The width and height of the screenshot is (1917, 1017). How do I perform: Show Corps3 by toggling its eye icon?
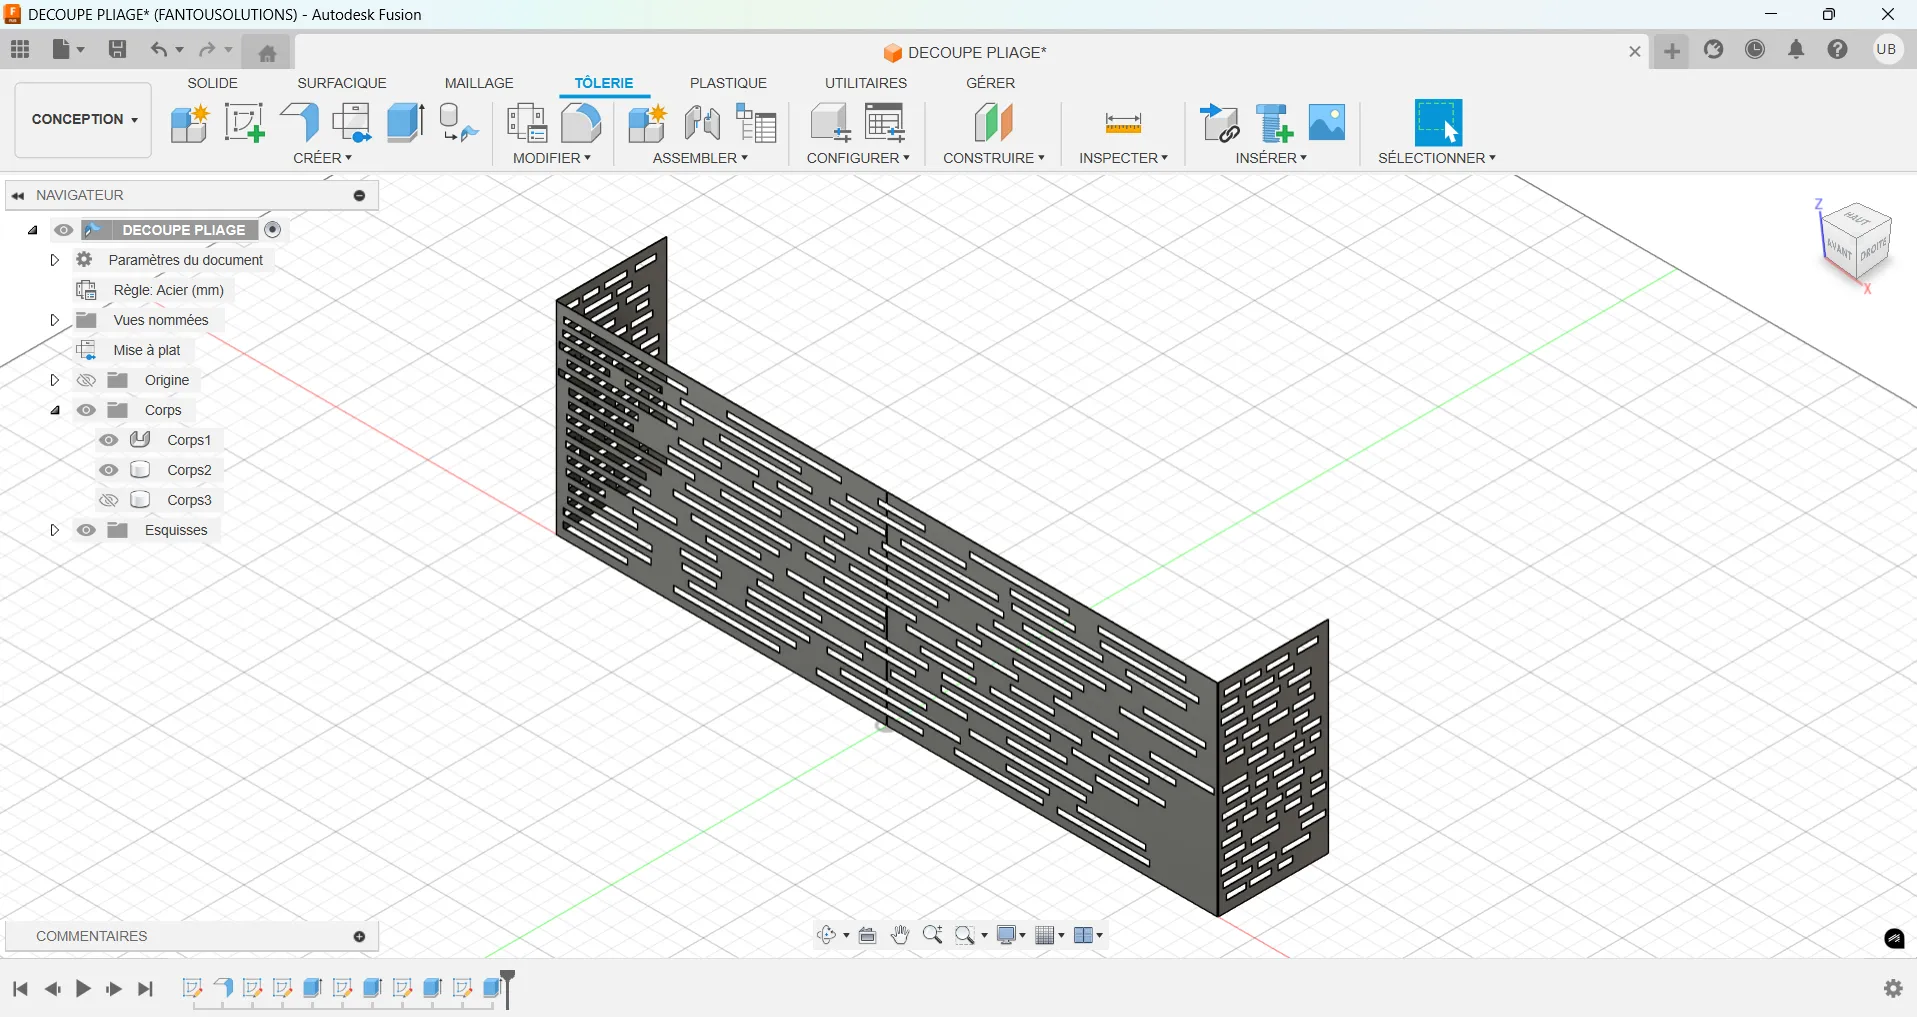click(109, 500)
